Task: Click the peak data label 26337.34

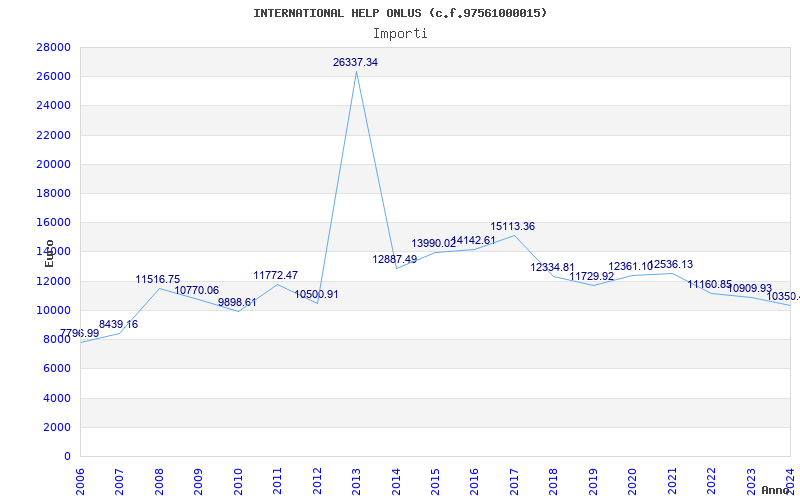Action: [x=355, y=62]
